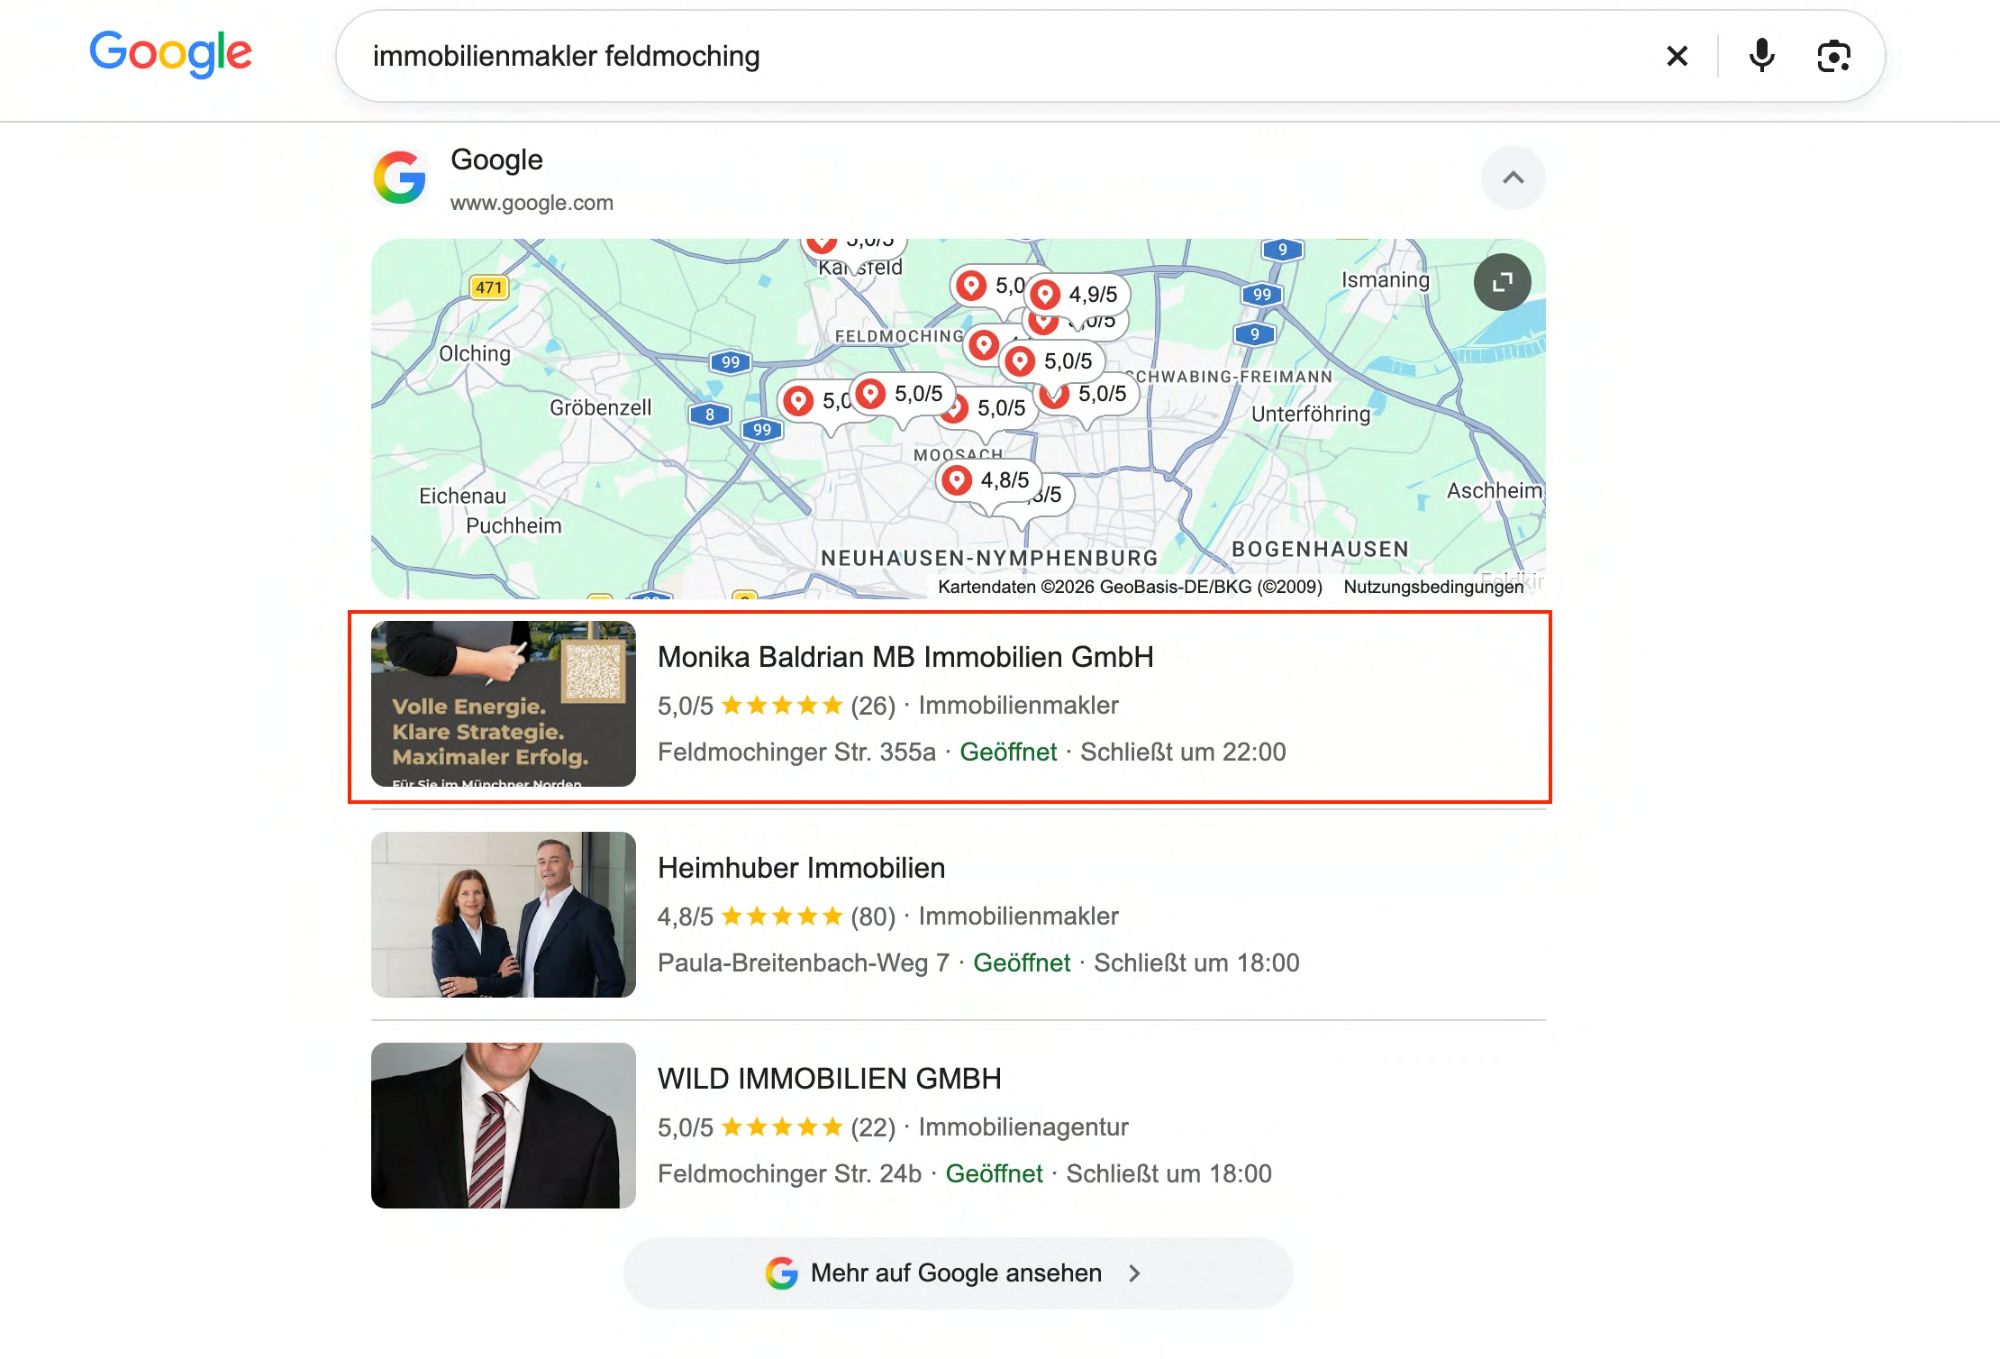Image resolution: width=2000 pixels, height=1359 pixels.
Task: Collapse the Google results section chevron
Action: [1513, 178]
